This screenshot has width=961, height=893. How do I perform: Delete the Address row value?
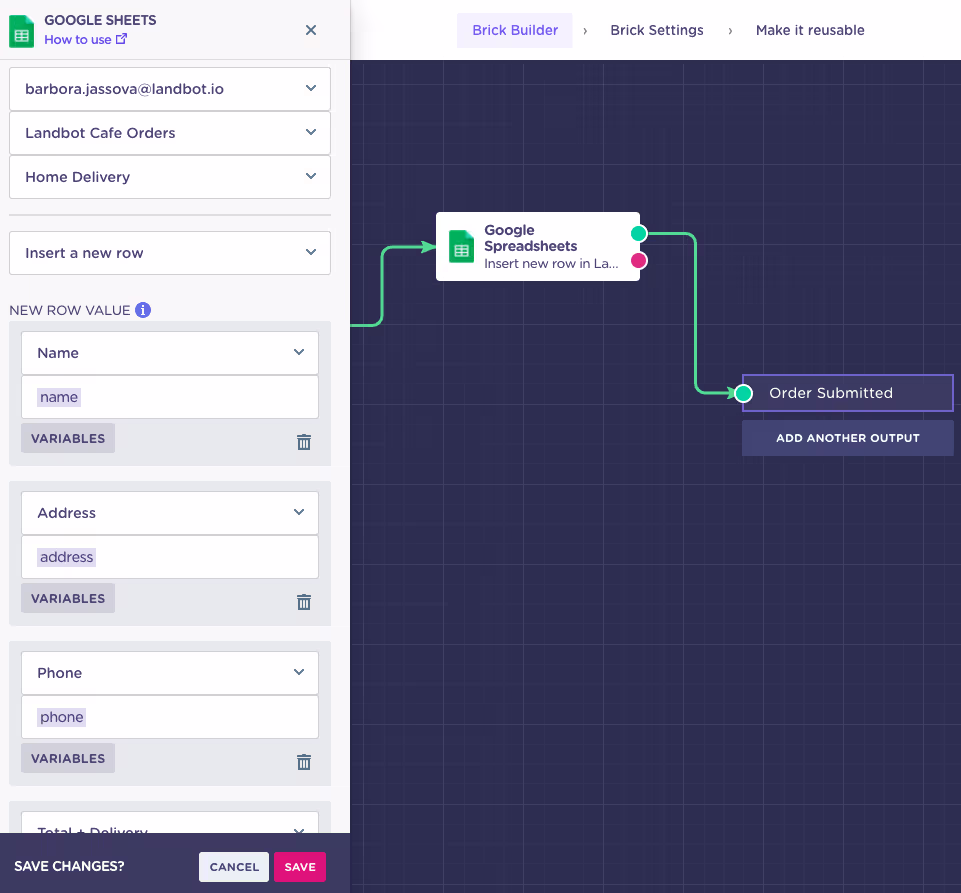[x=304, y=602]
